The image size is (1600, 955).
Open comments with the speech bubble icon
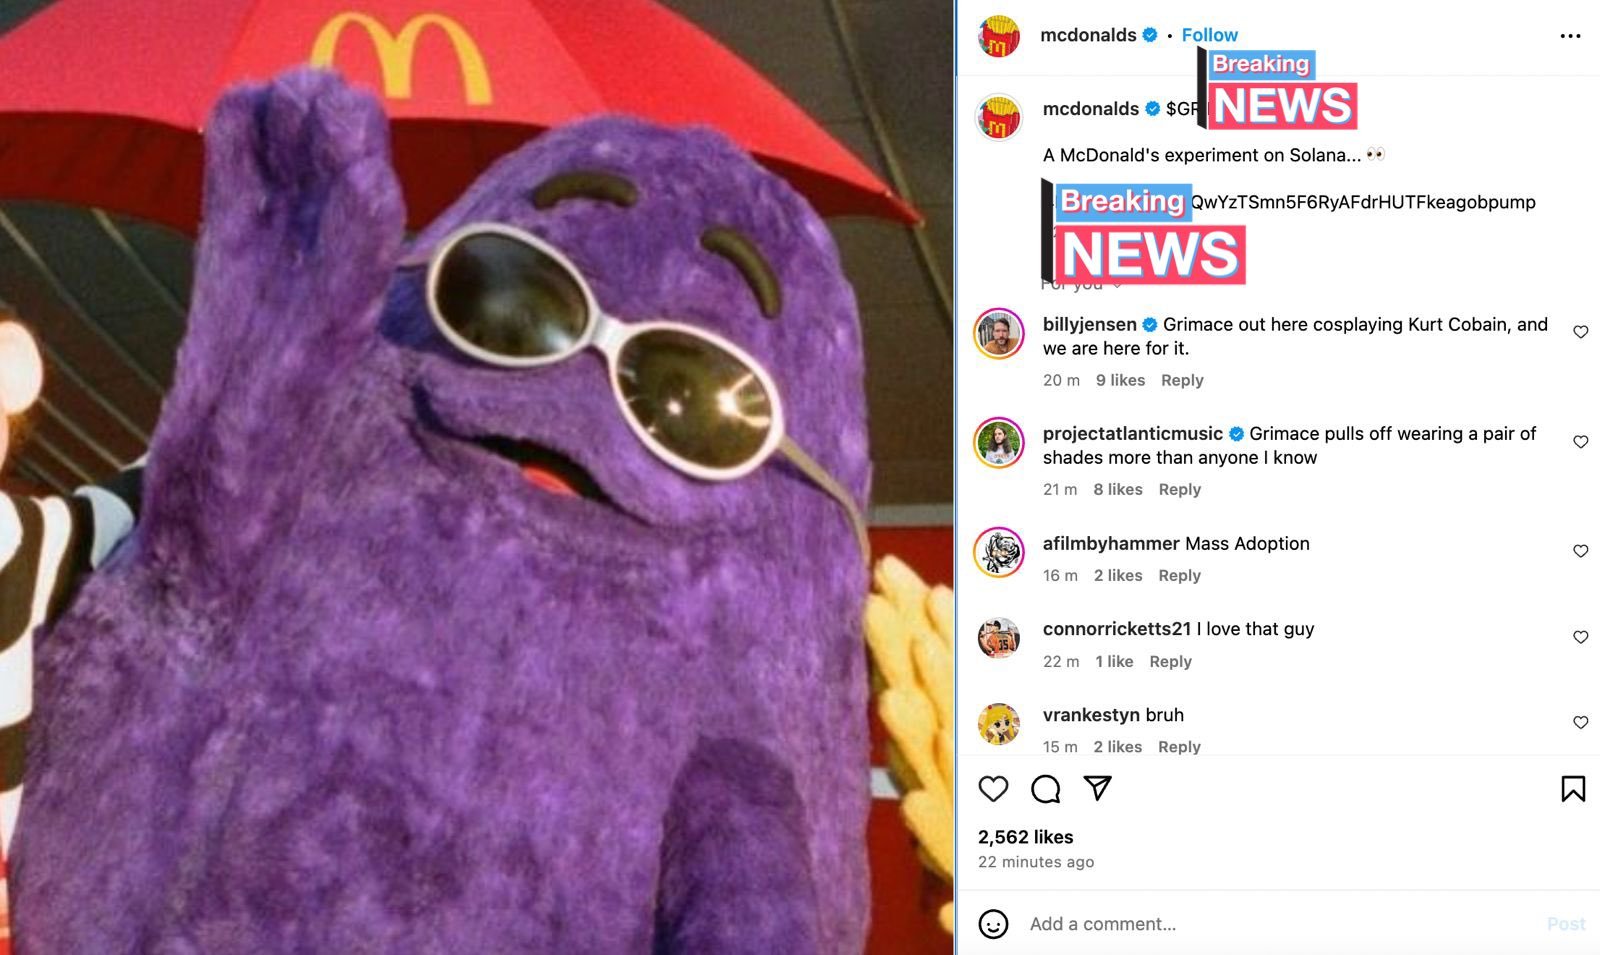pyautogui.click(x=1045, y=789)
